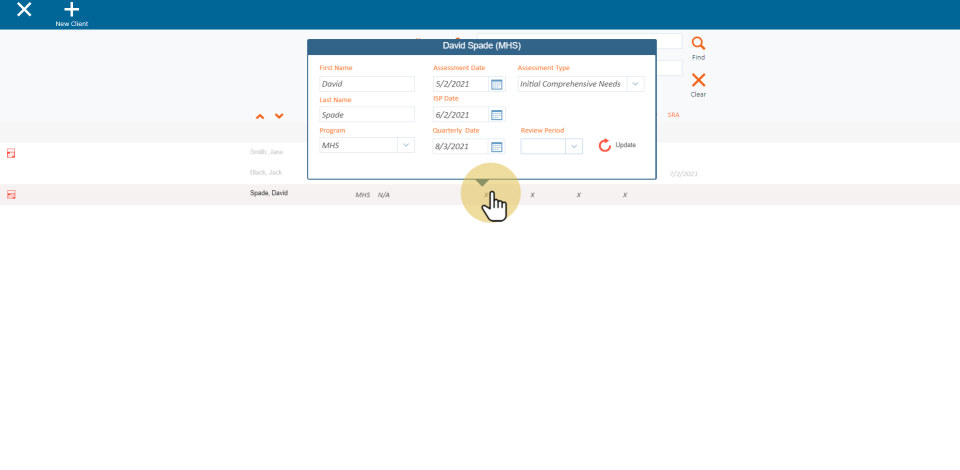This screenshot has width=960, height=470.
Task: Expand the Assessment Type dropdown
Action: click(x=635, y=84)
